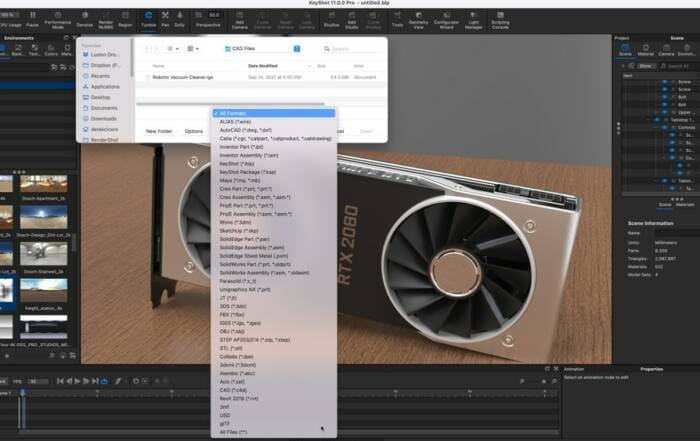Toggle eye icon of the first Bolt item
This screenshot has width=700, height=441.
(x=665, y=97)
